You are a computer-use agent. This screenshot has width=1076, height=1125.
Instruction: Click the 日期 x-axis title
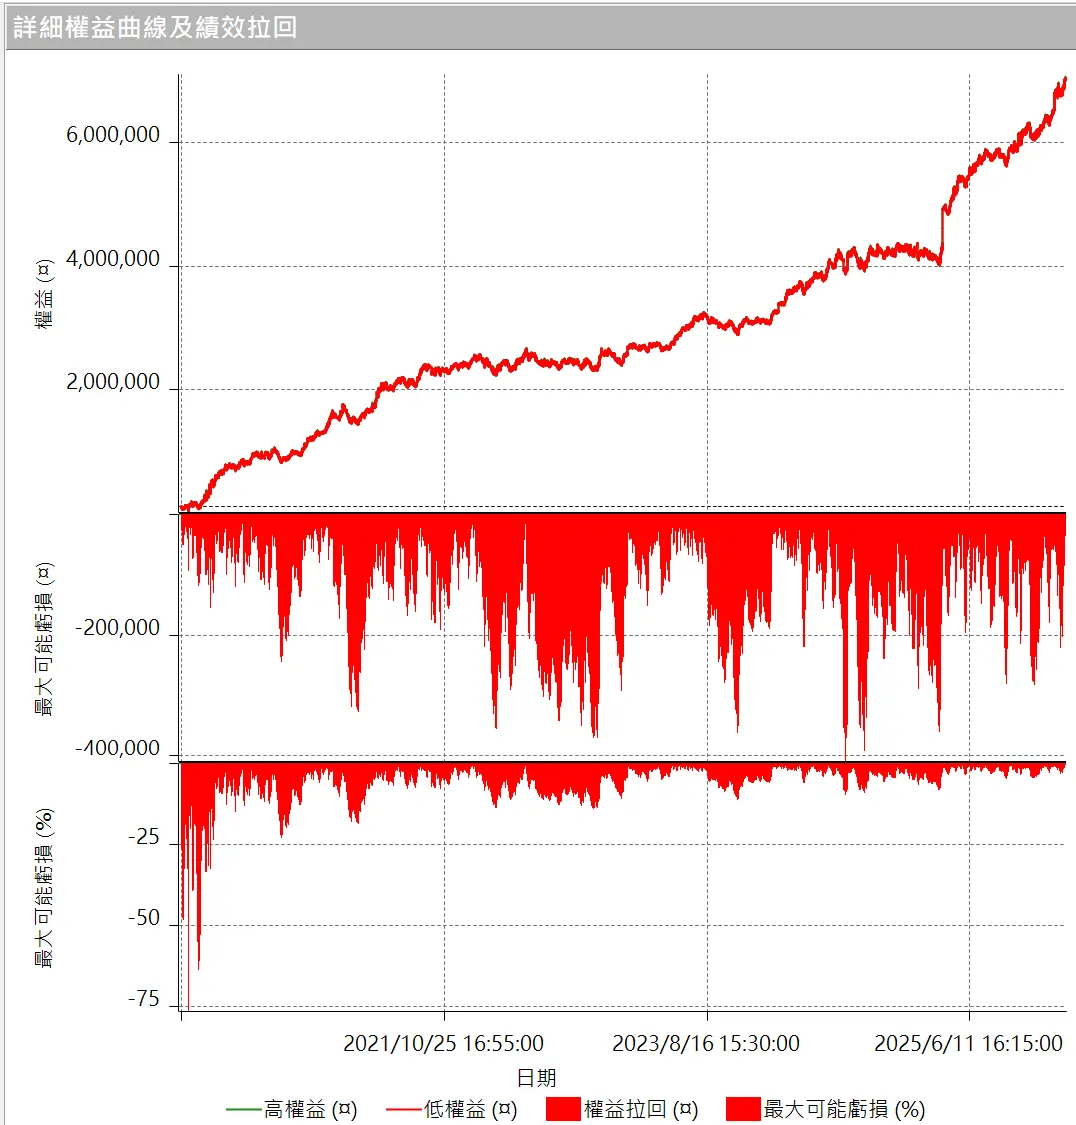point(536,1077)
